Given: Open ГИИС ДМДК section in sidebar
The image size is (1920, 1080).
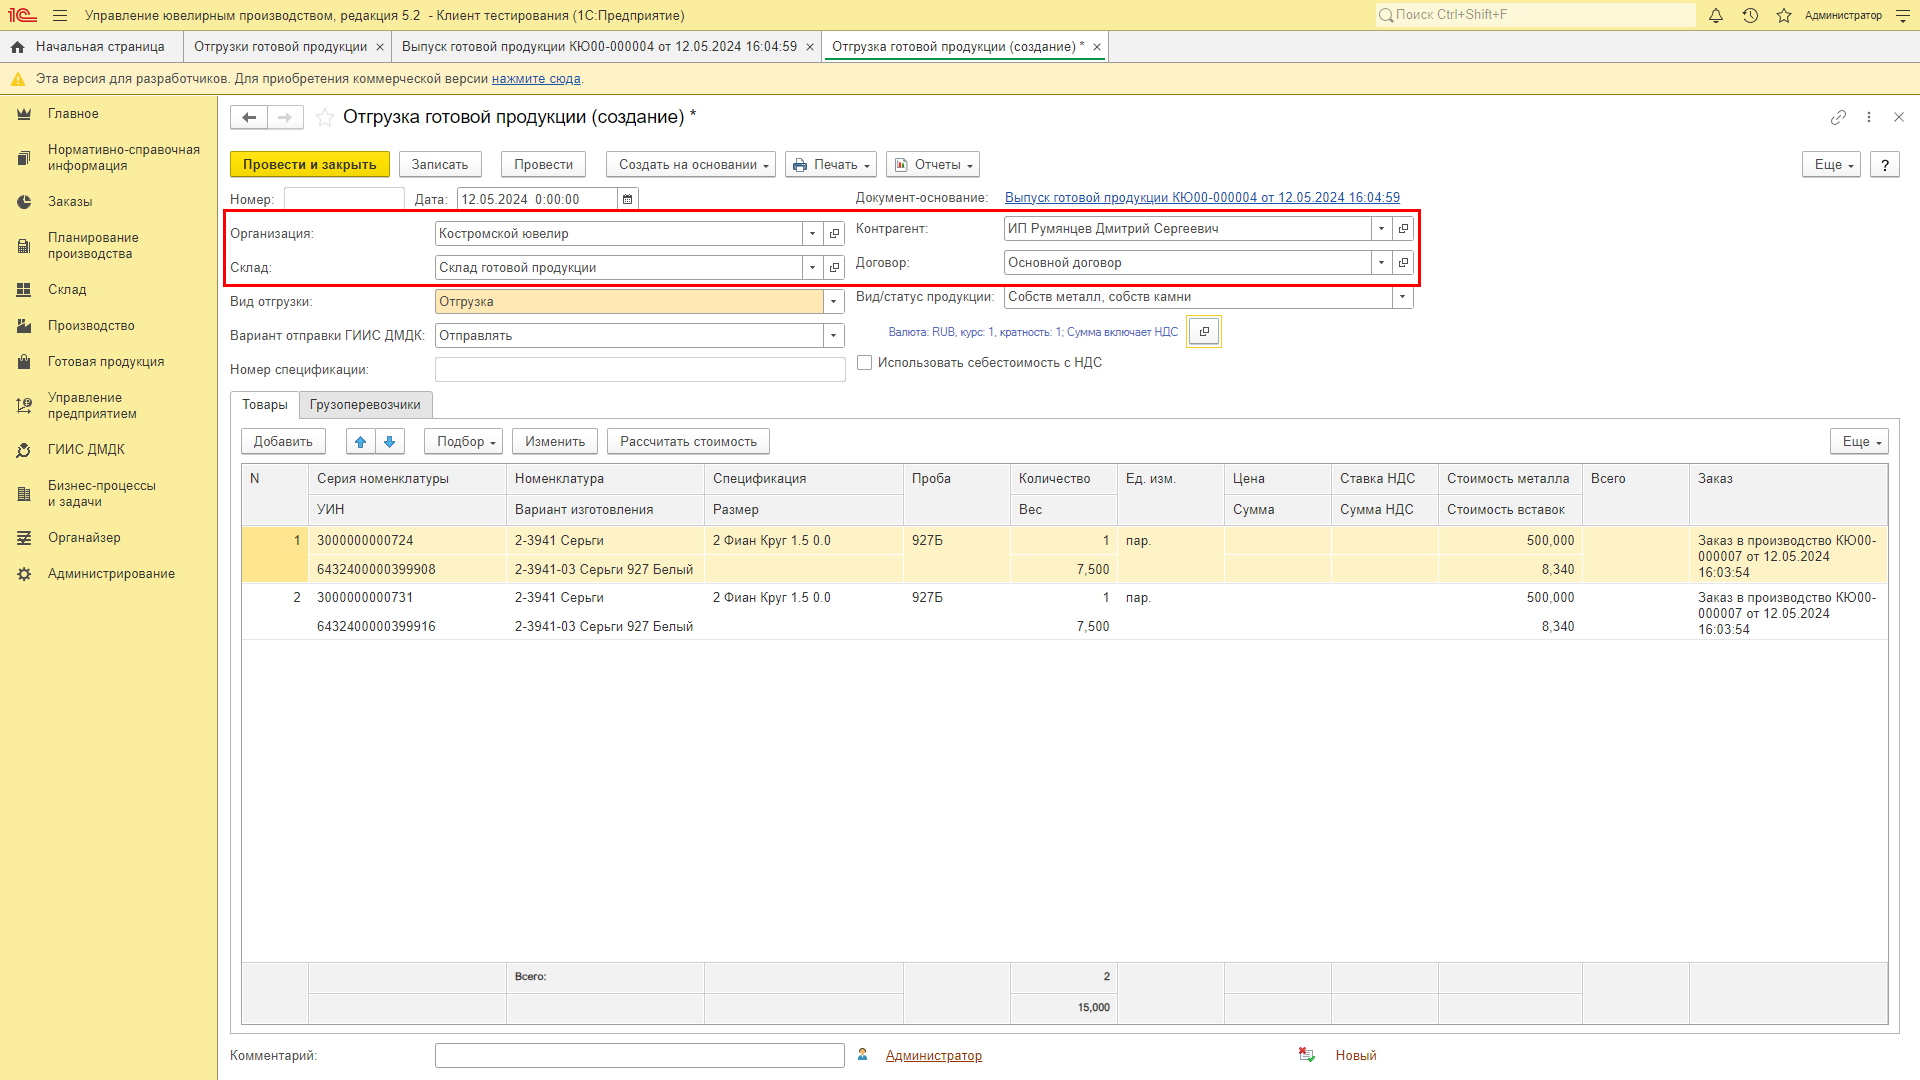Looking at the screenshot, I should [86, 450].
